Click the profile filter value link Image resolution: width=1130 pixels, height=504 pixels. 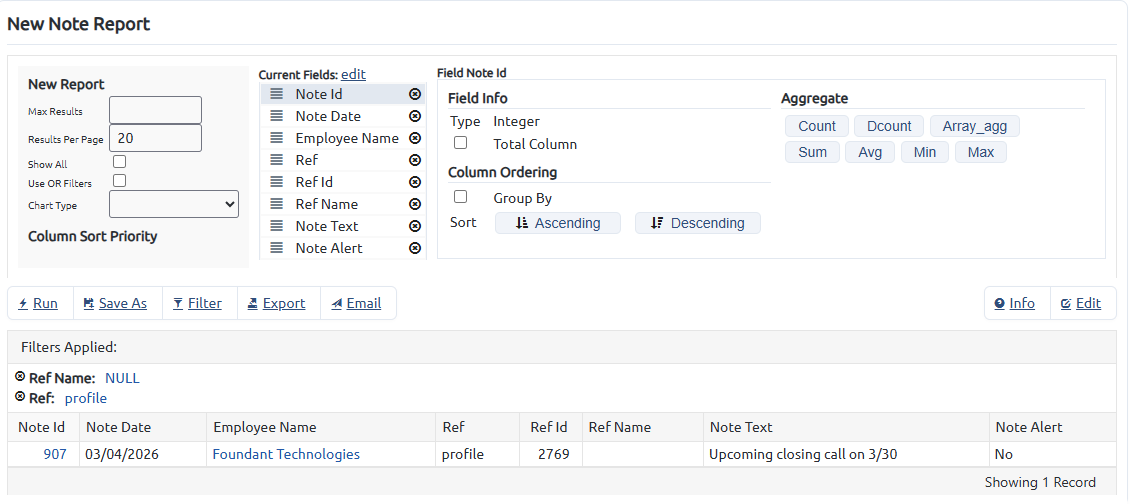(86, 398)
